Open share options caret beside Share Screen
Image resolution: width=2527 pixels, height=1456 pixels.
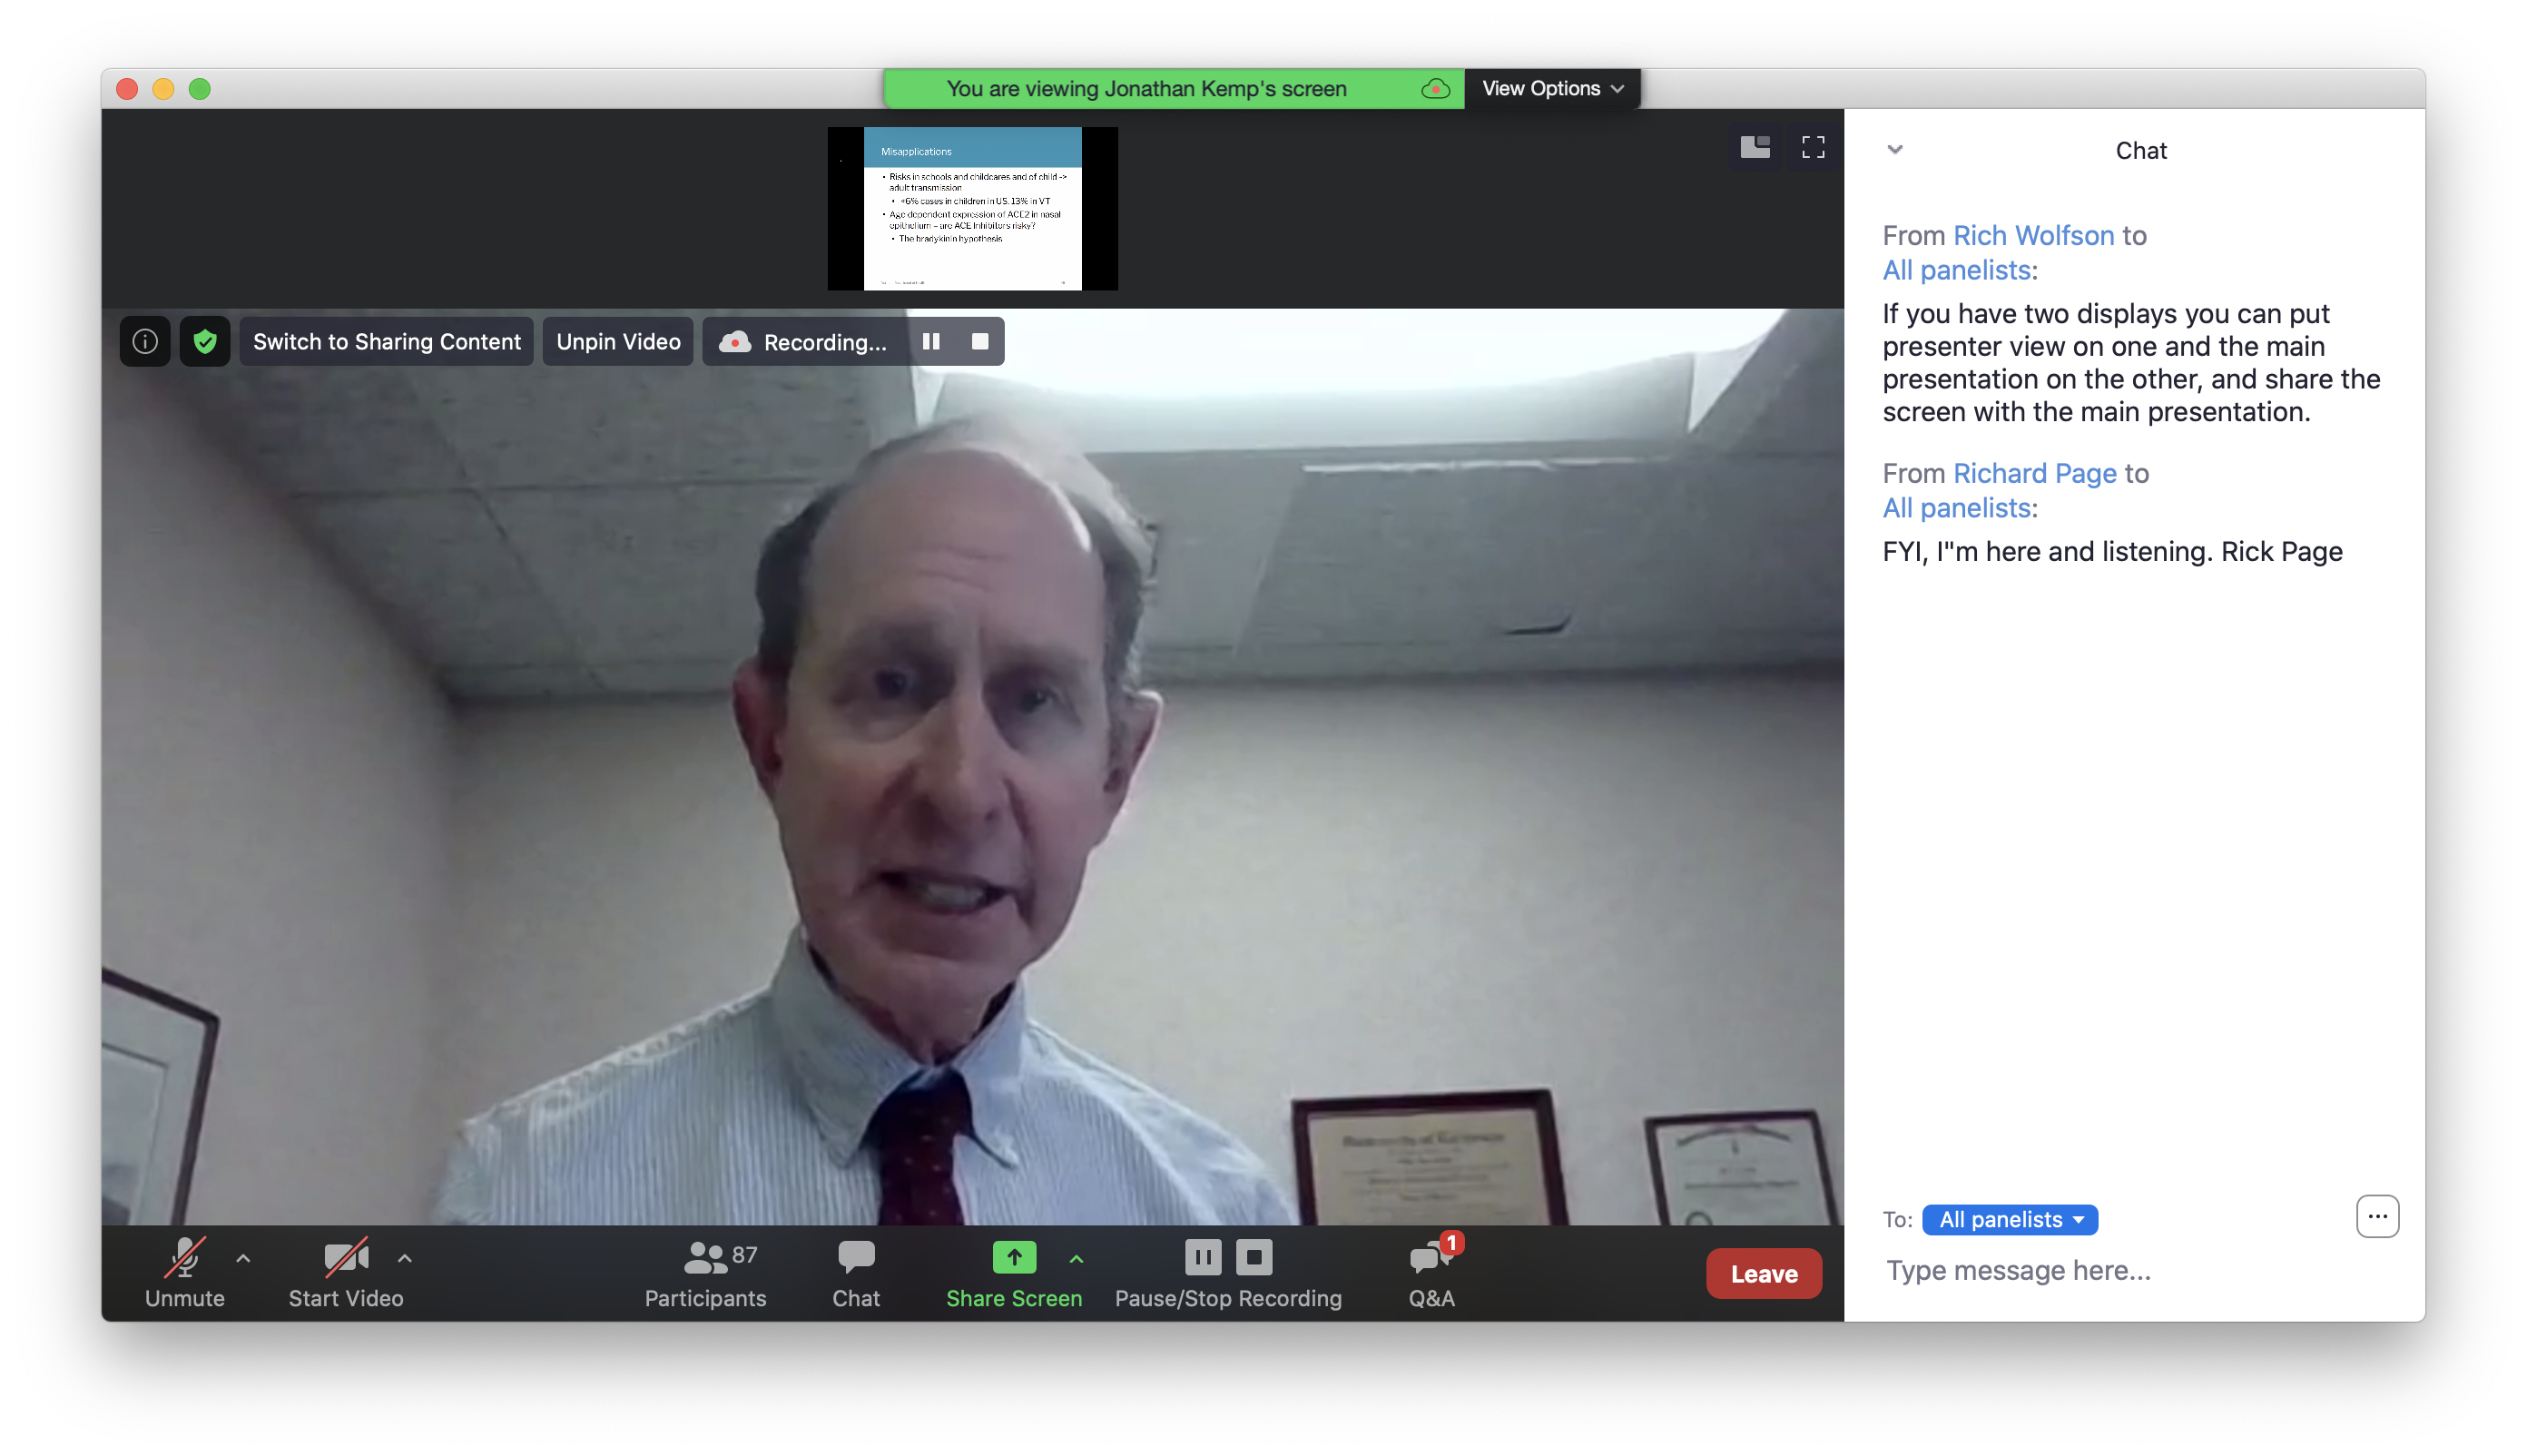click(1076, 1258)
